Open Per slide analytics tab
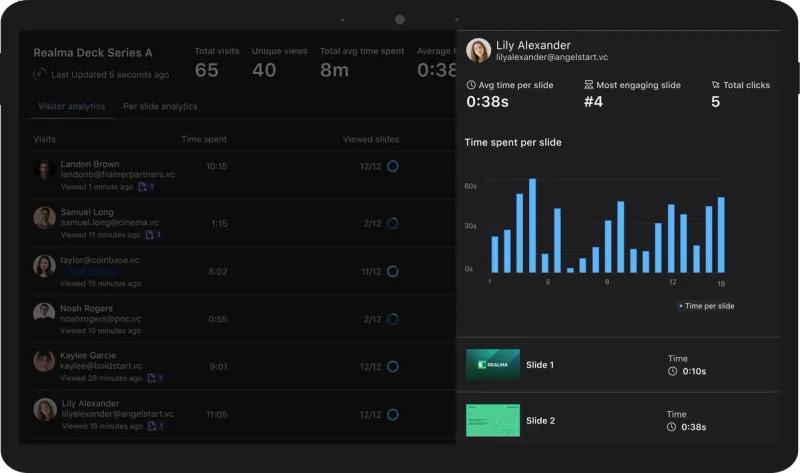This screenshot has height=473, width=800. (x=160, y=106)
